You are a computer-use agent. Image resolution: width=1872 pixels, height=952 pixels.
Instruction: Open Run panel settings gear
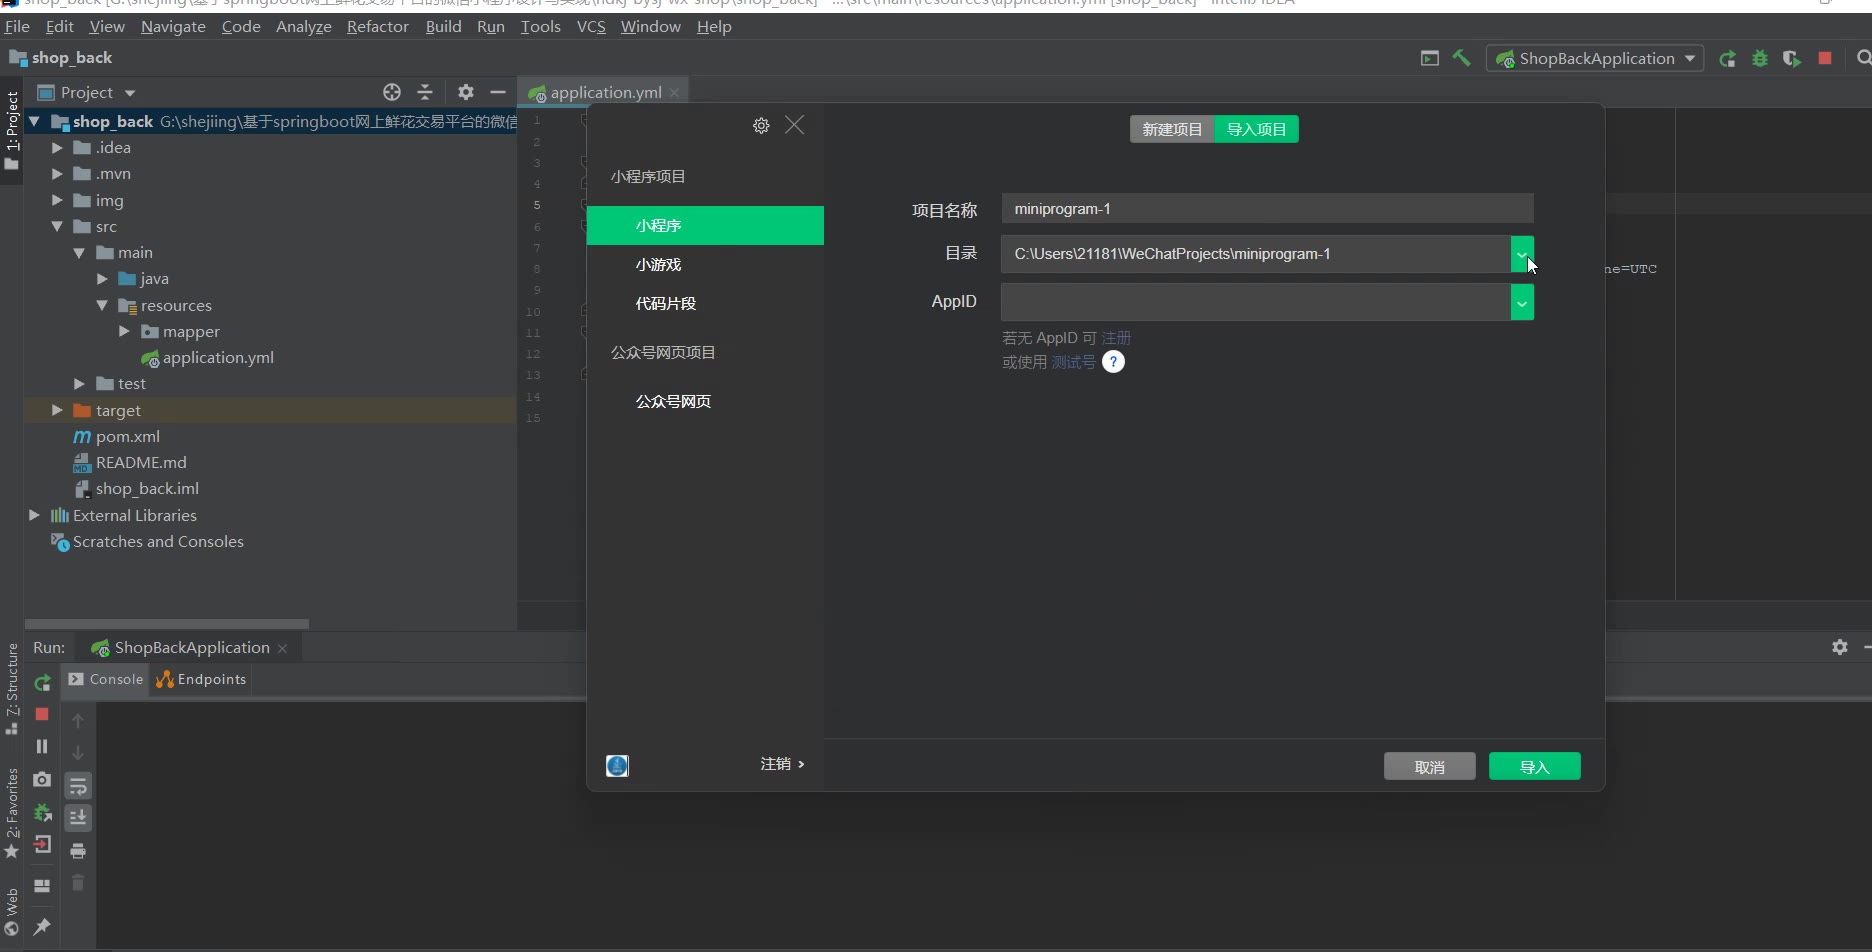(x=1840, y=647)
